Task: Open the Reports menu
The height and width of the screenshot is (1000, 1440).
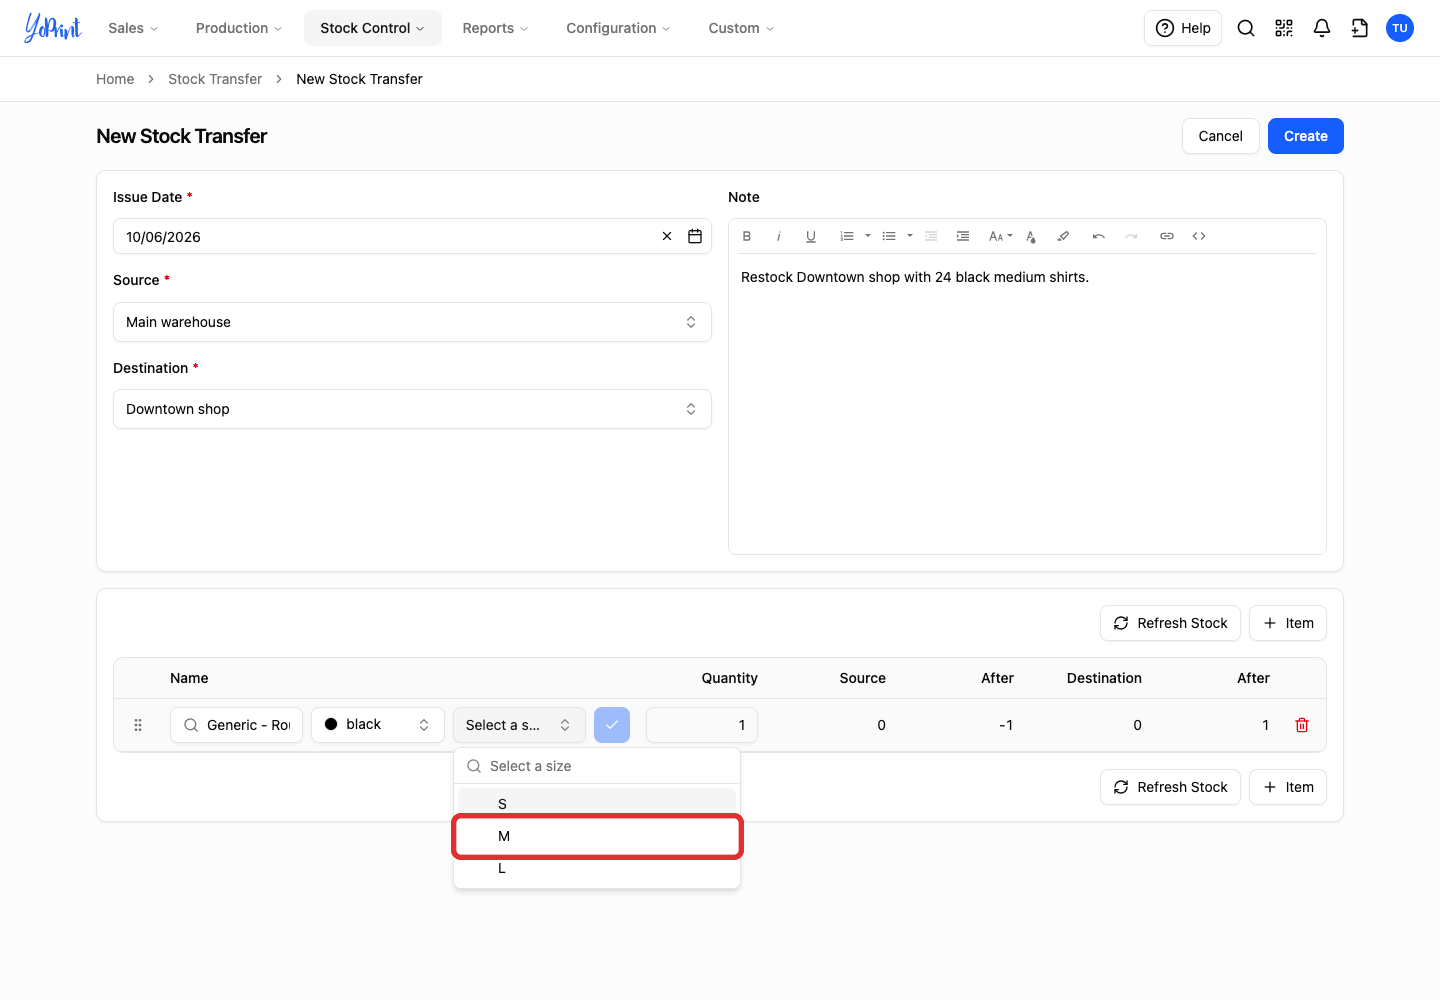Action: 495,28
